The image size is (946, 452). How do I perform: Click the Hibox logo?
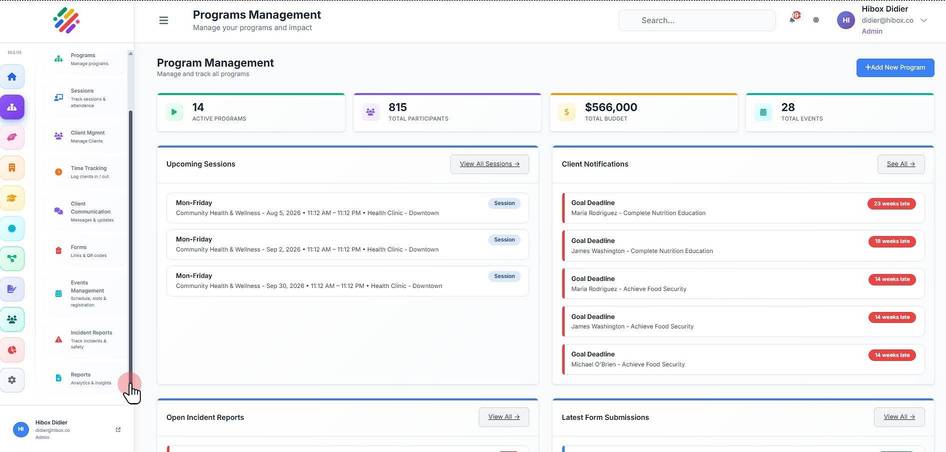pos(66,21)
